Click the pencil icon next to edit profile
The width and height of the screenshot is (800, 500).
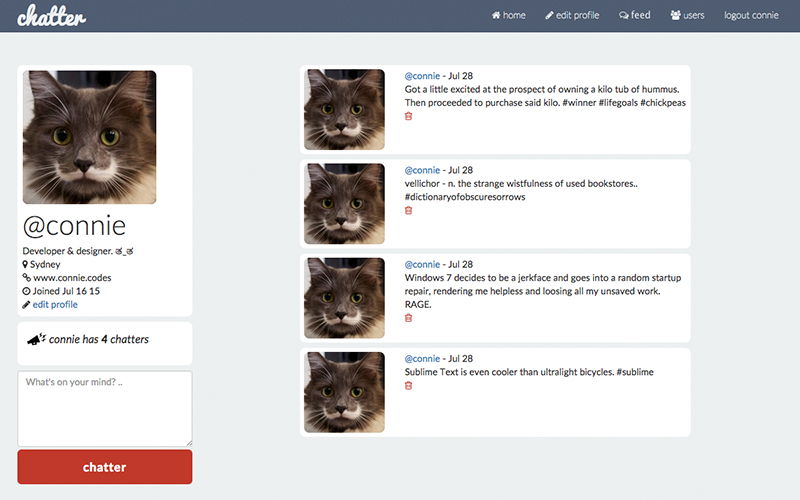tap(26, 305)
